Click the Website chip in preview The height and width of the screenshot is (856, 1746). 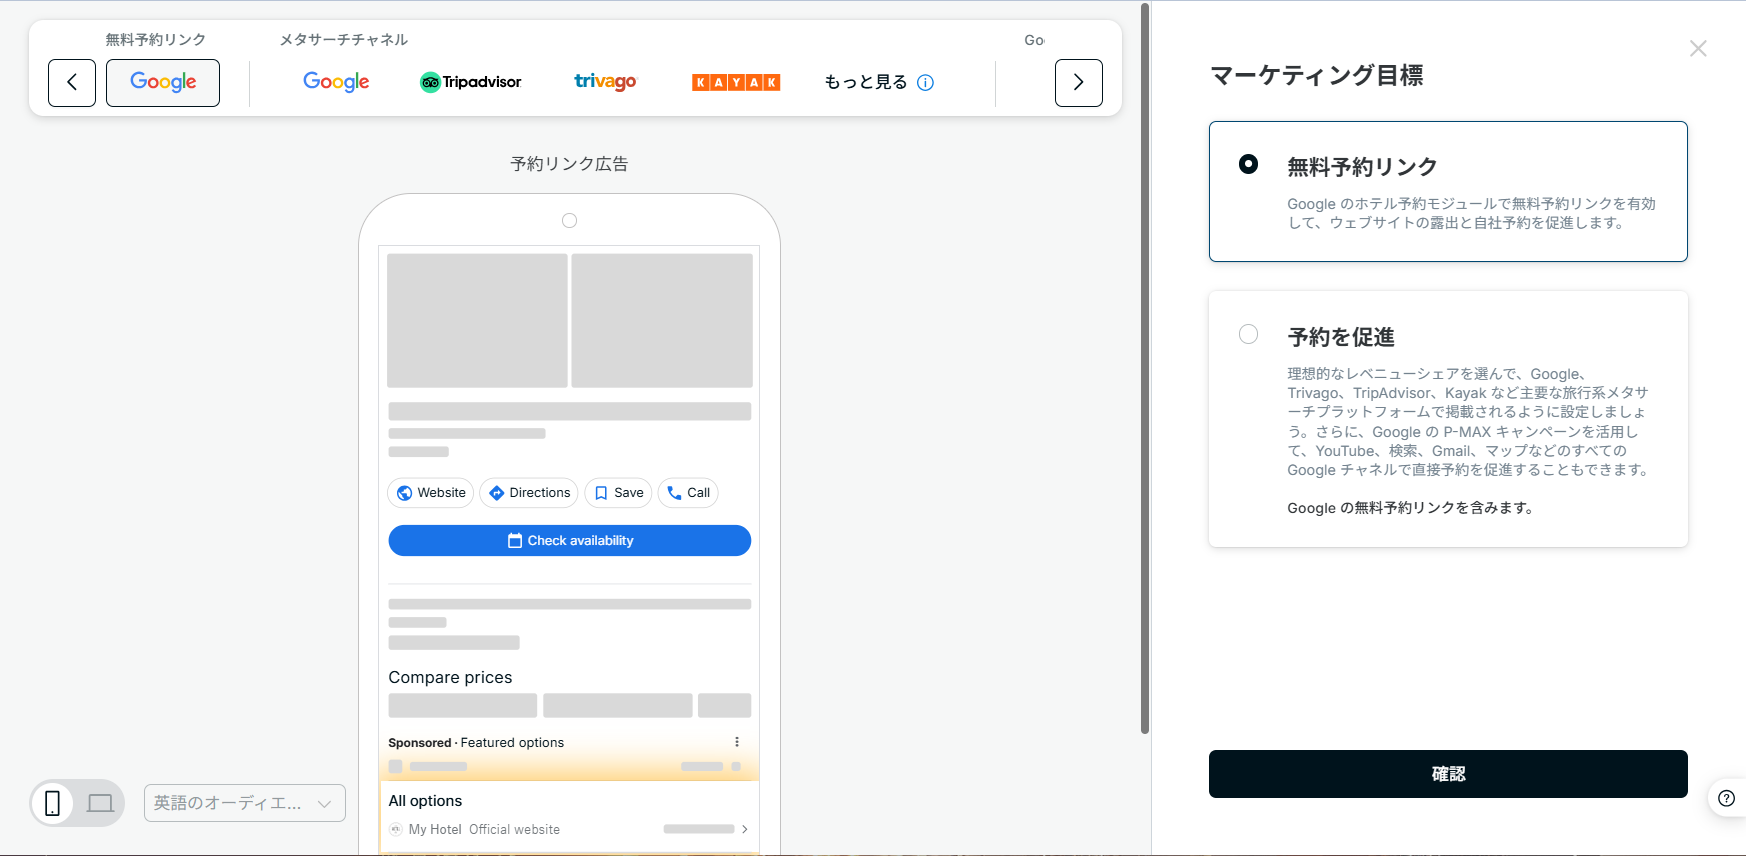click(431, 493)
